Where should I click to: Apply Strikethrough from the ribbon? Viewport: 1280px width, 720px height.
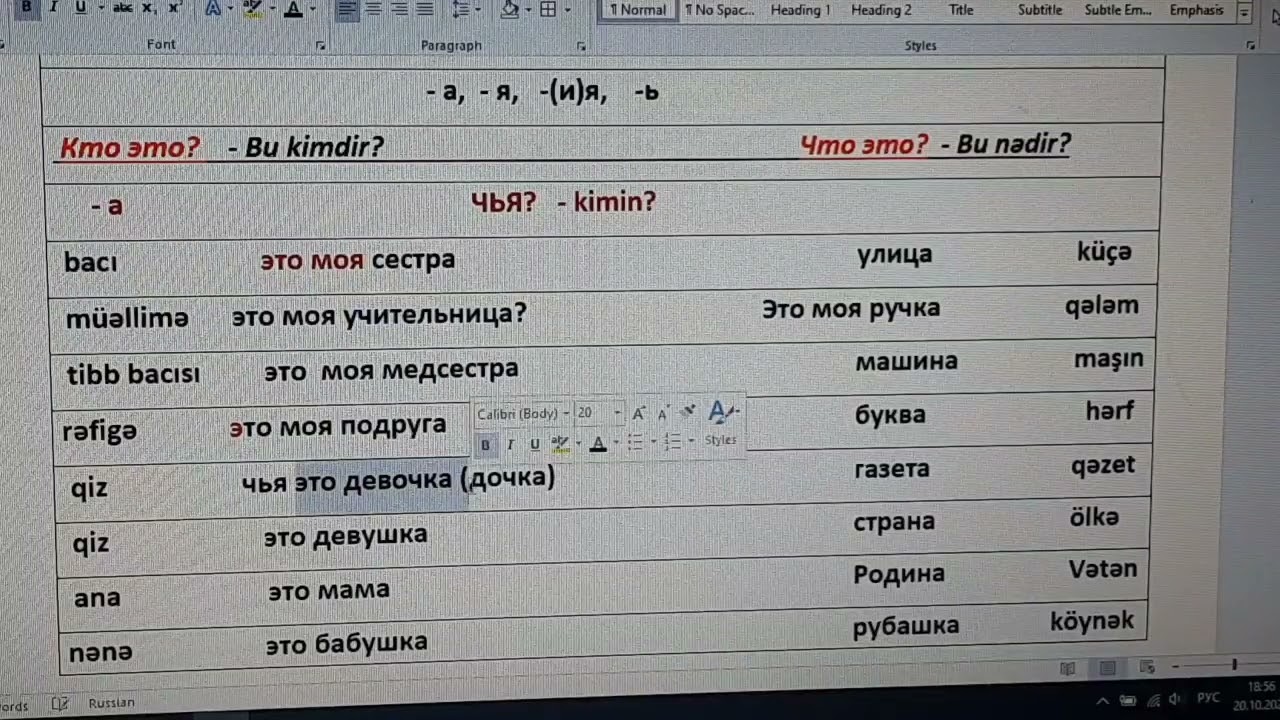(x=123, y=8)
